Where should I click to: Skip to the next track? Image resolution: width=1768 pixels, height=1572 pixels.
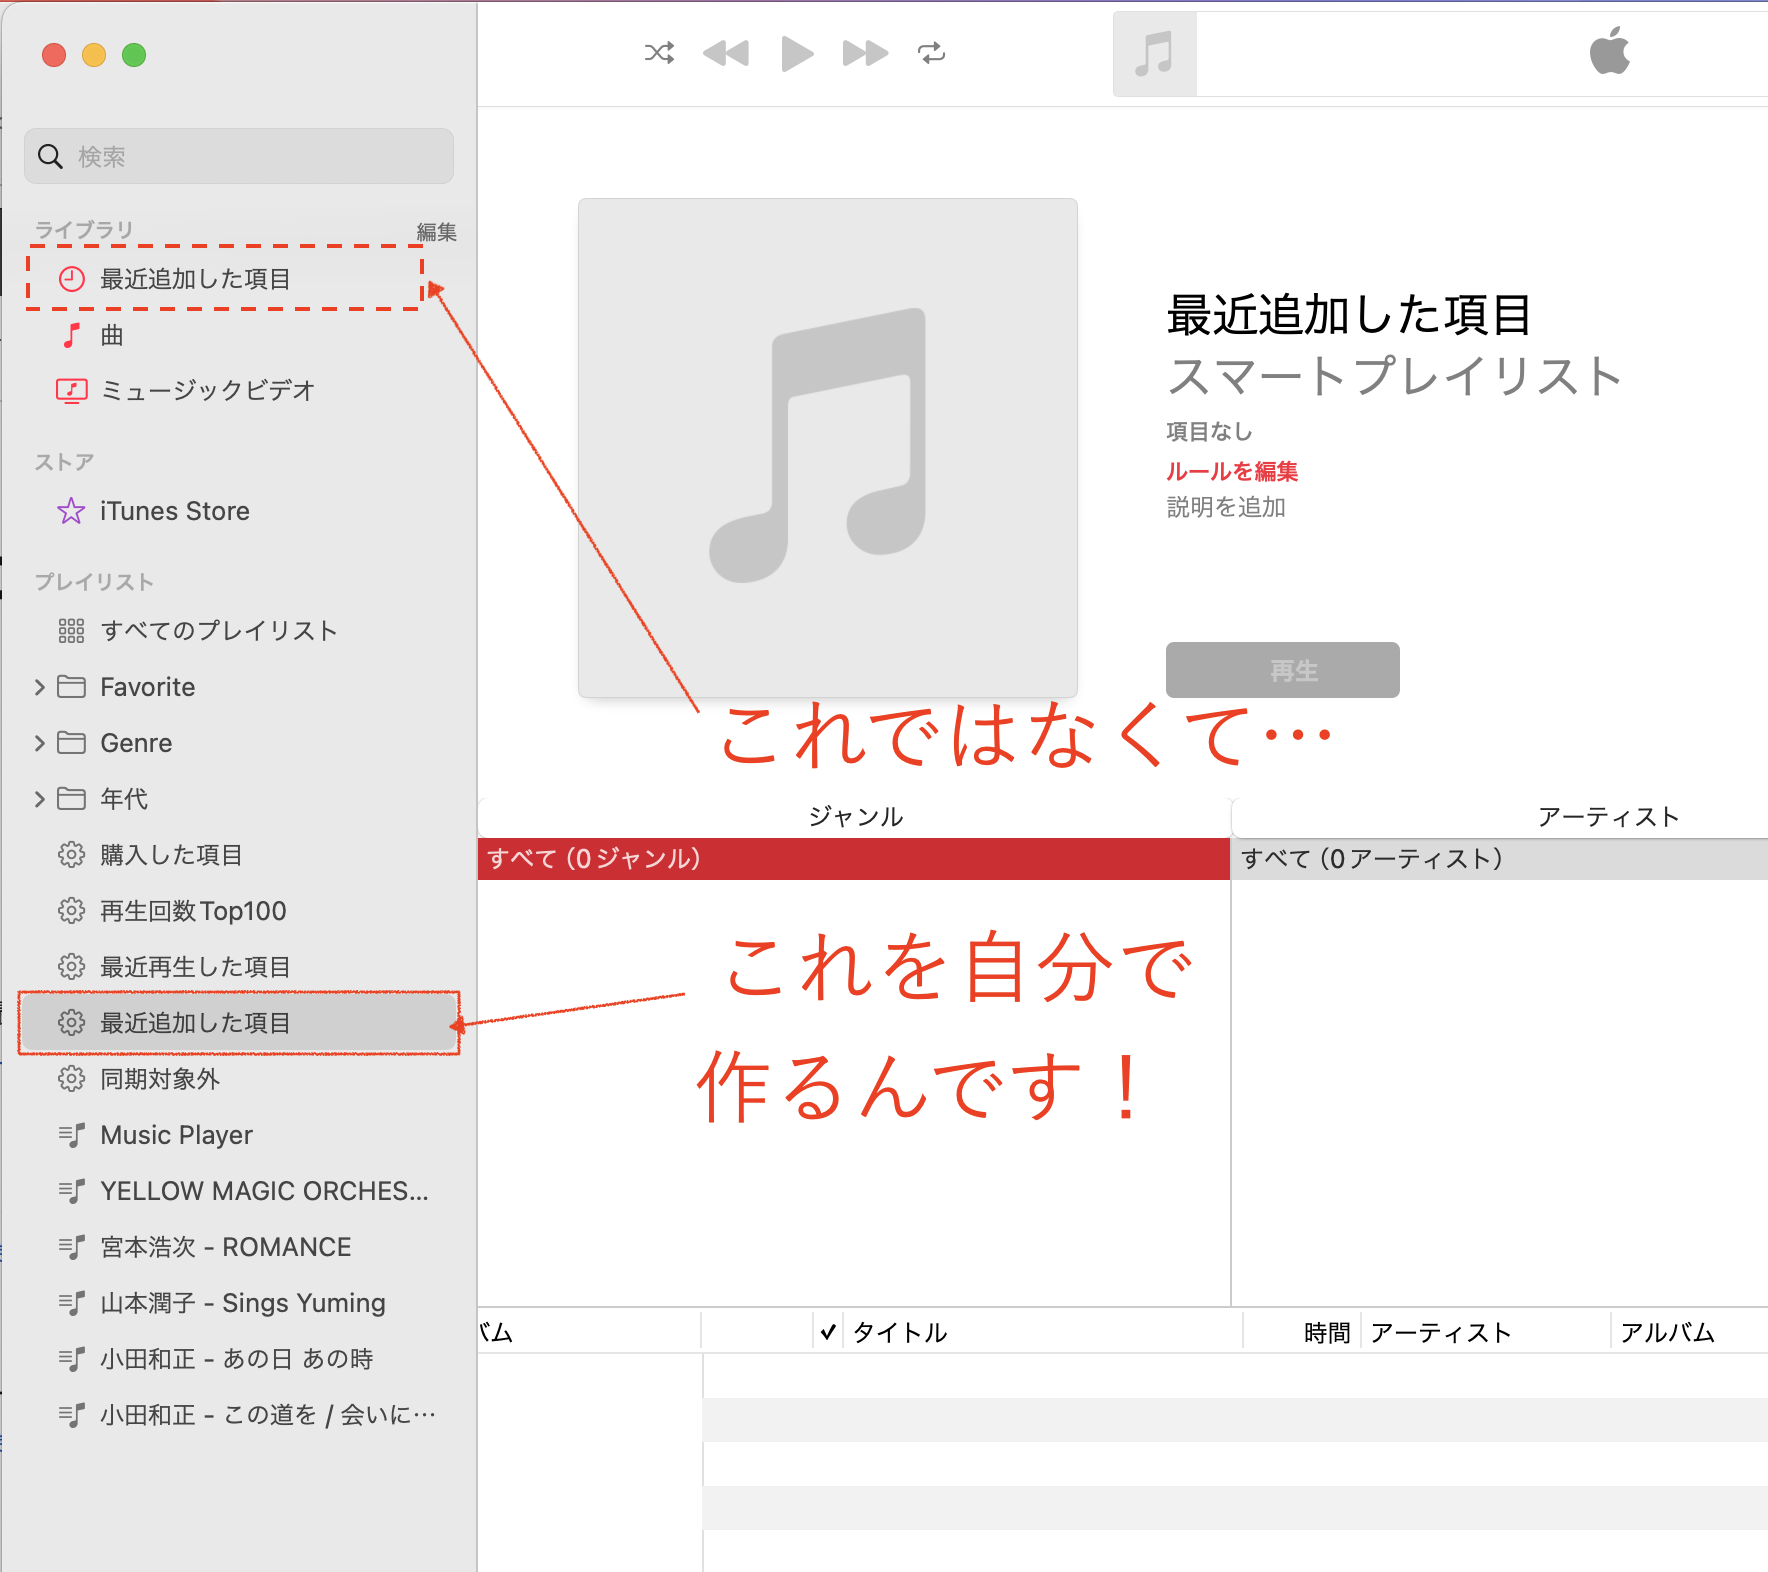865,53
